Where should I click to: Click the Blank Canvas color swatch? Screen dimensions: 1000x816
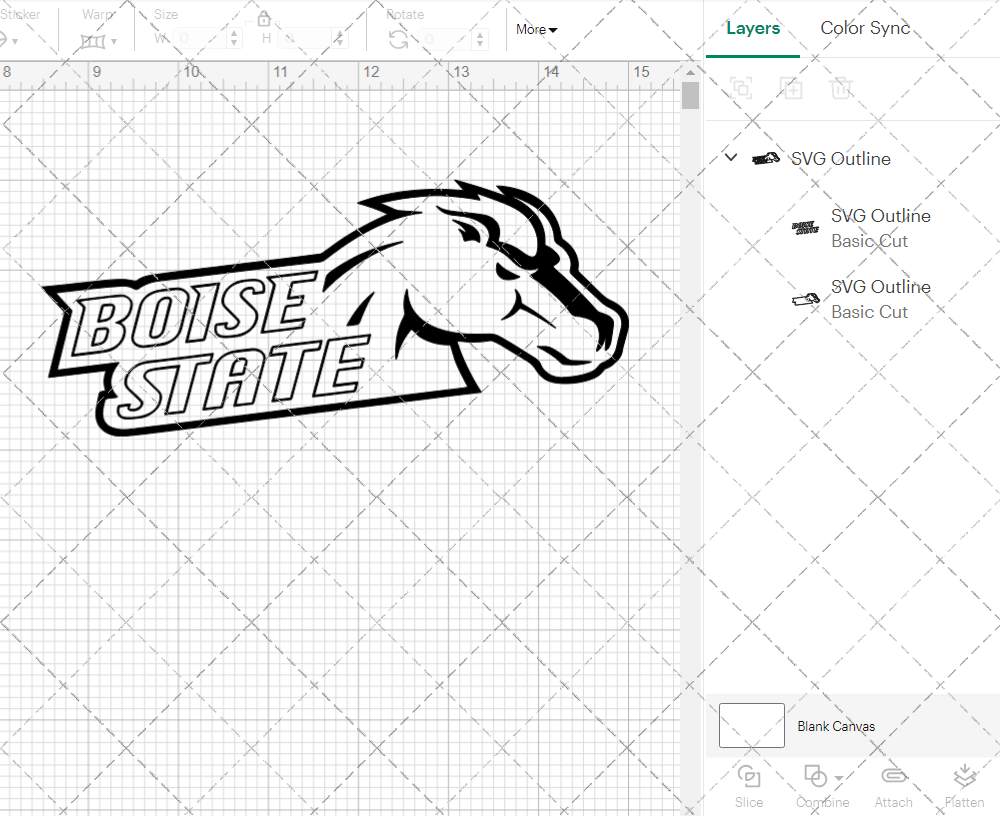[x=751, y=726]
